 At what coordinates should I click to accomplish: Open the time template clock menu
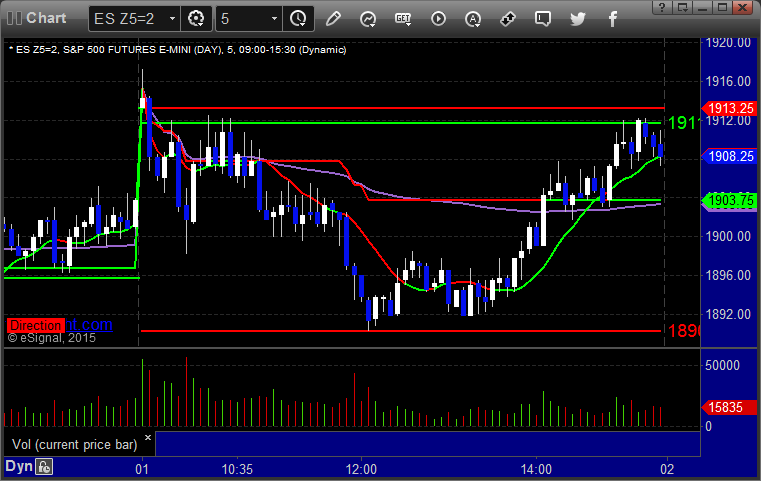tap(298, 19)
